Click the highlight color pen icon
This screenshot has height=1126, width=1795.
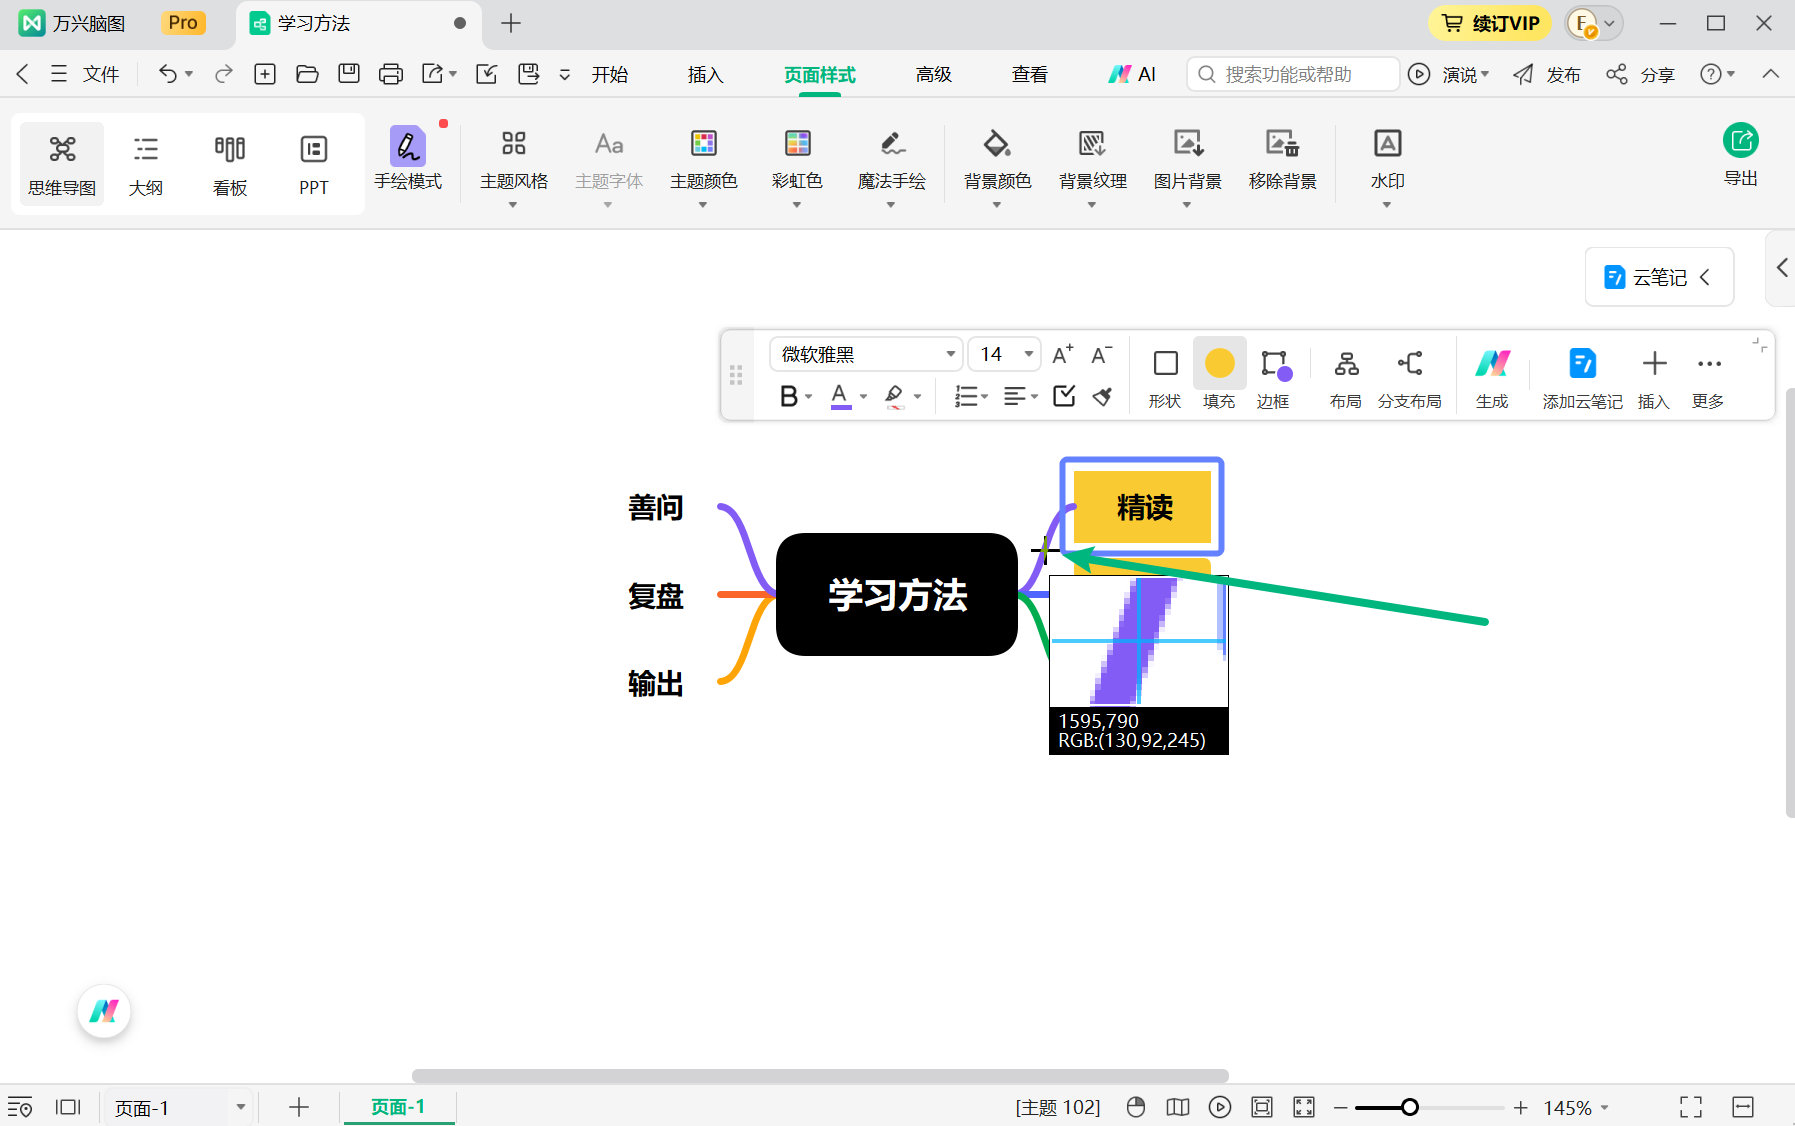(894, 396)
